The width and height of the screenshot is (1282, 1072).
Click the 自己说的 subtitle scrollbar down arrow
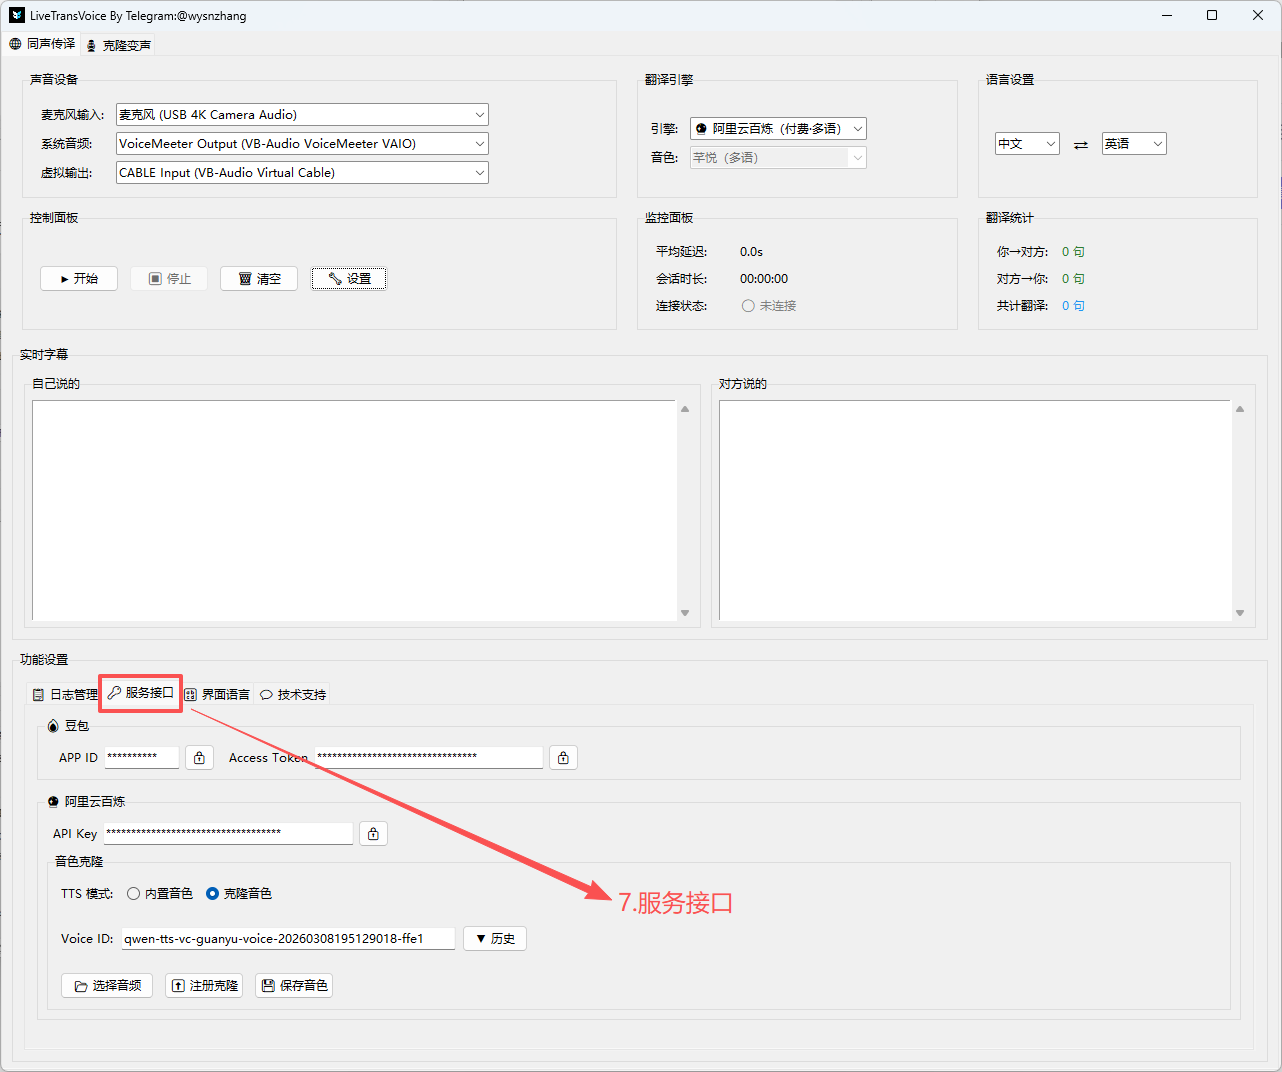[685, 613]
